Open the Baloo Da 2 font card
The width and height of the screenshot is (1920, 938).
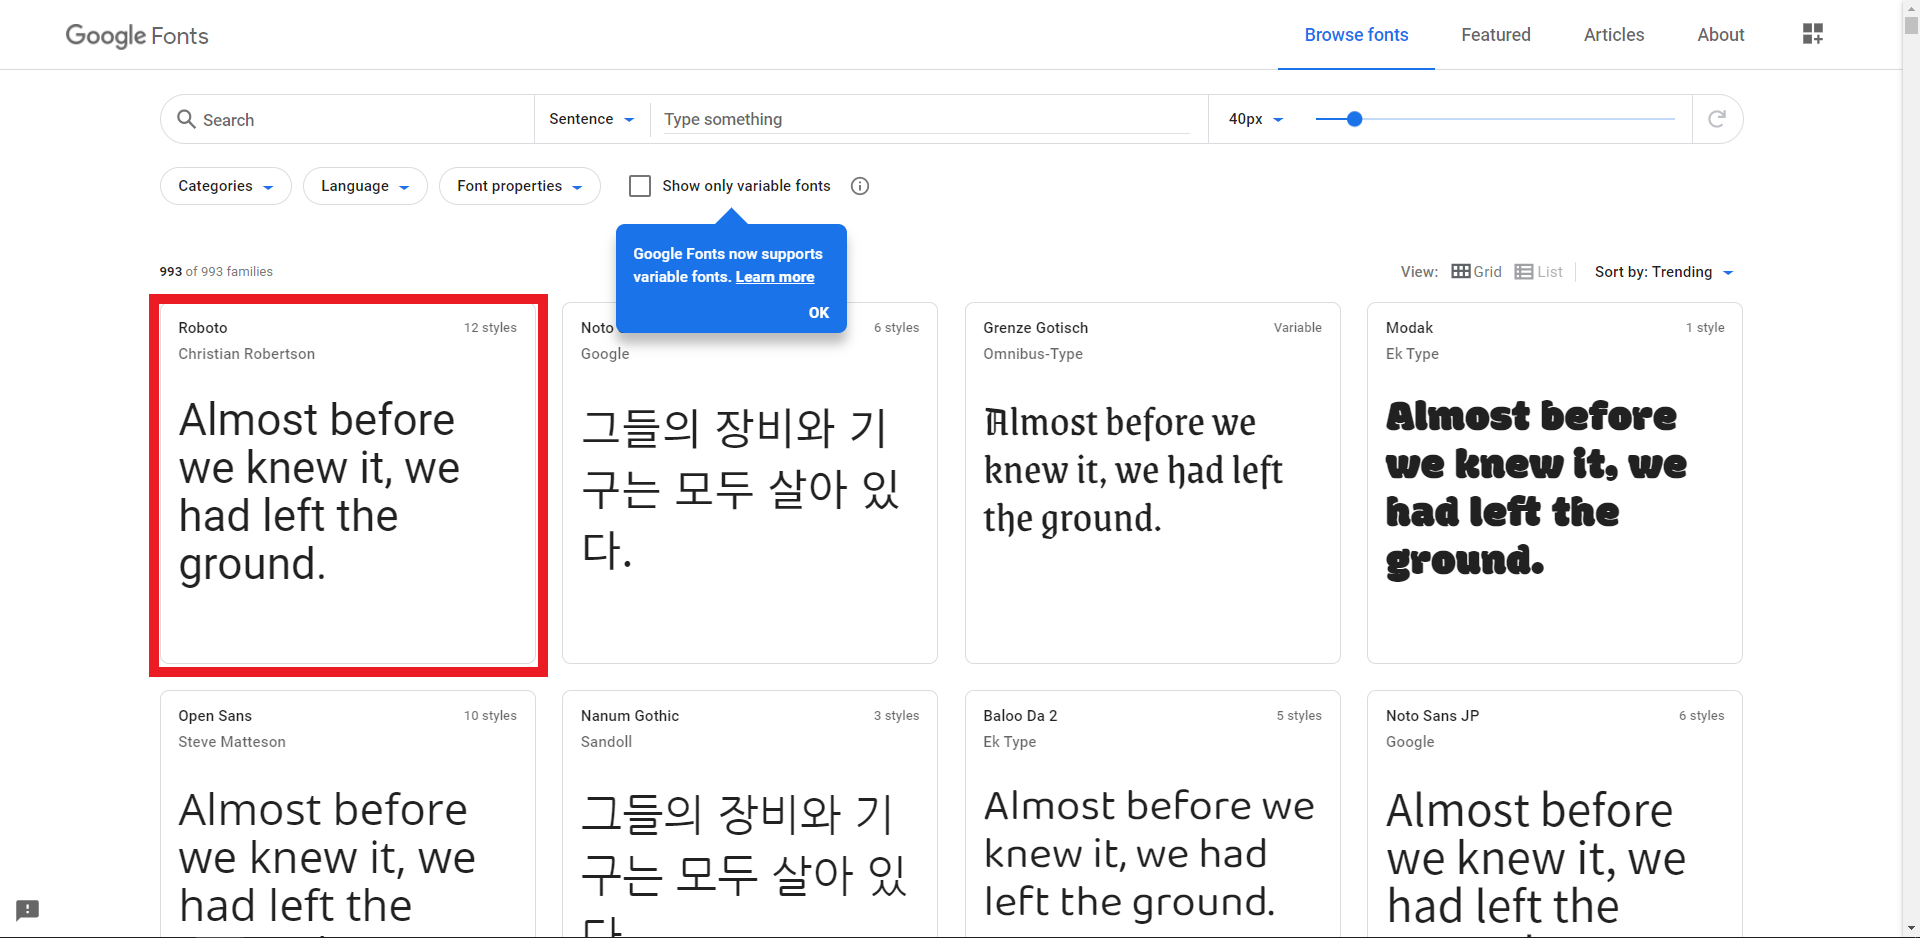click(1153, 814)
